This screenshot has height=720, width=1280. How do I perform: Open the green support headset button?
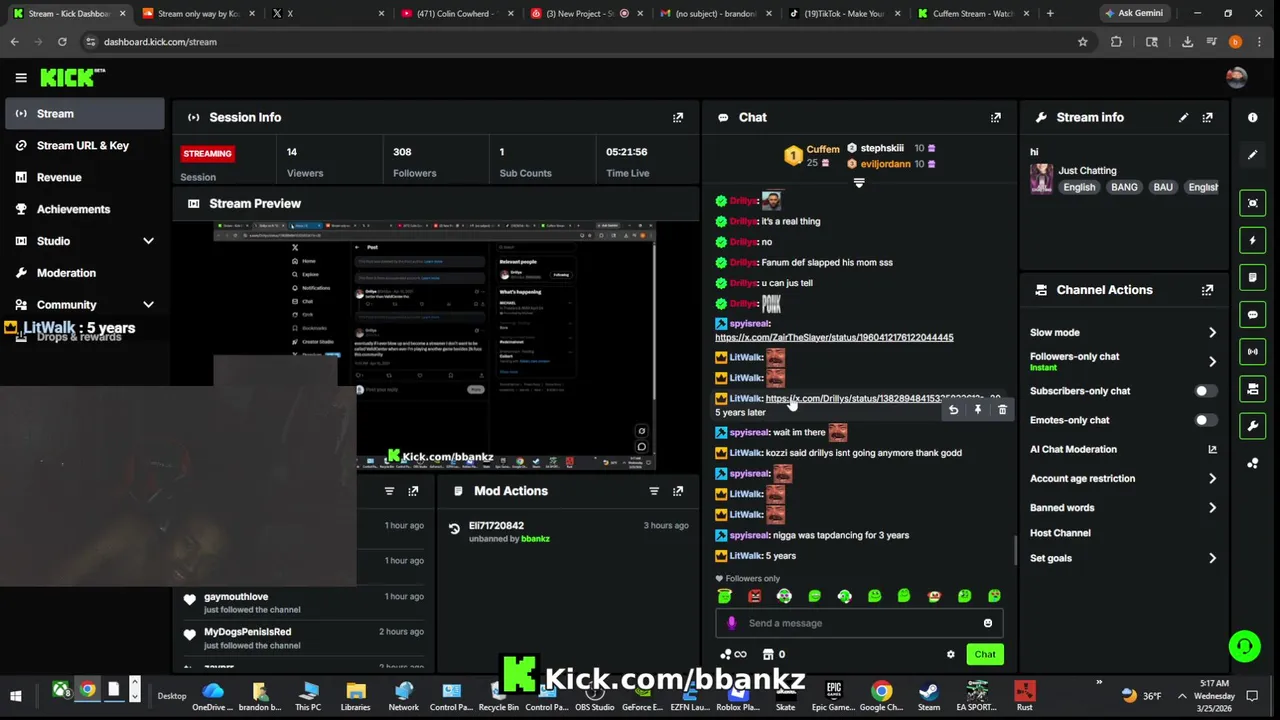[x=1244, y=646]
